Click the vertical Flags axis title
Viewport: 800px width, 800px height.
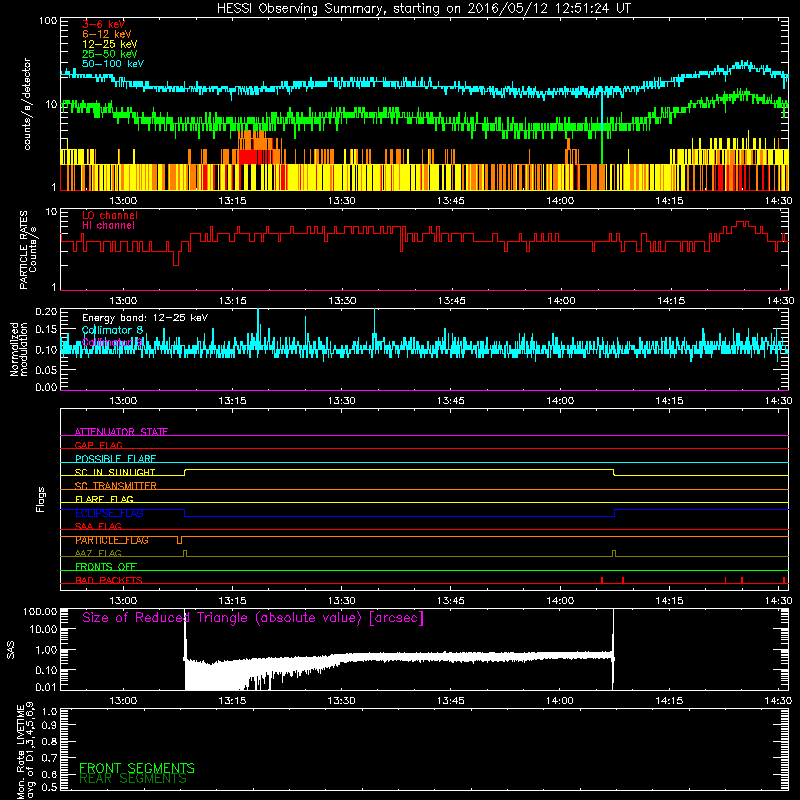tap(41, 499)
